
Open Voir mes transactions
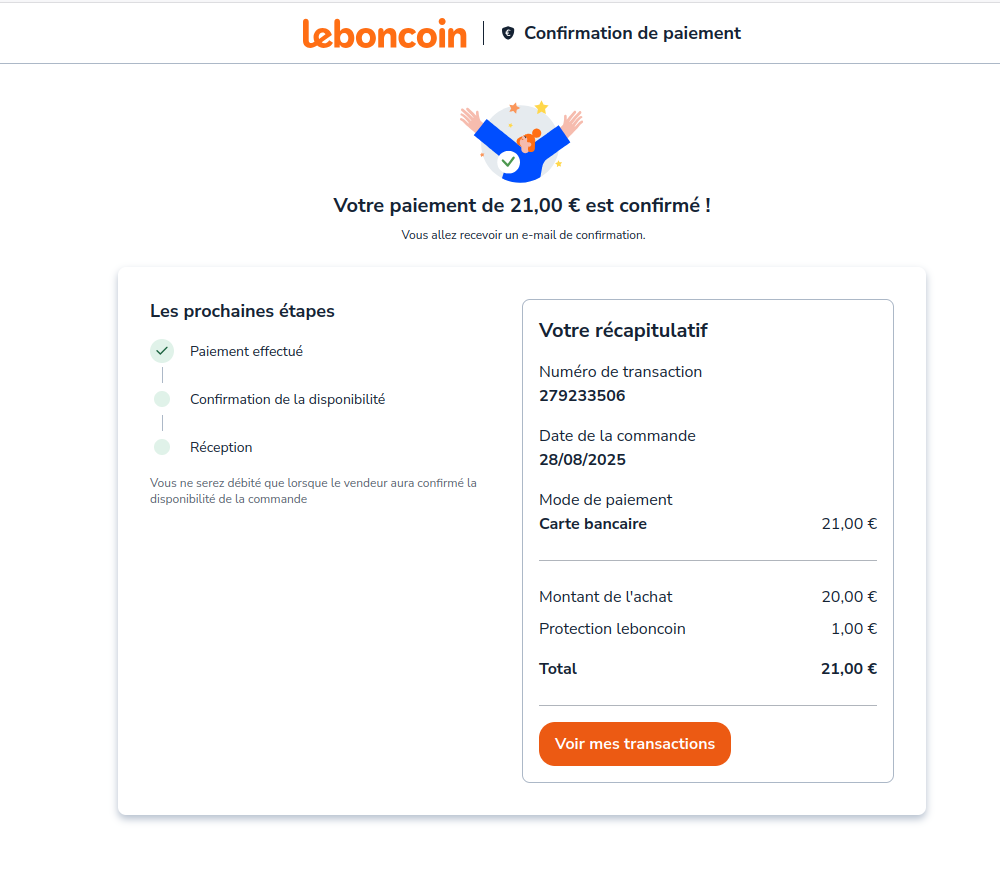[635, 744]
